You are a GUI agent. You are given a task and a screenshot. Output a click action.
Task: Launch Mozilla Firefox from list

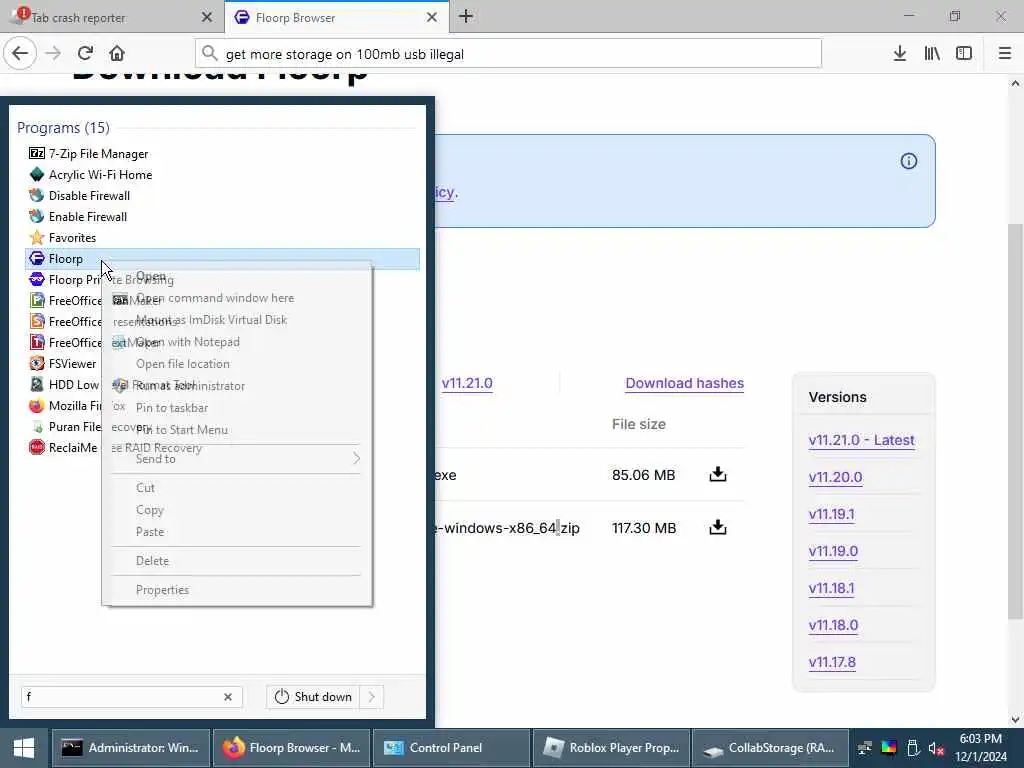pos(64,406)
